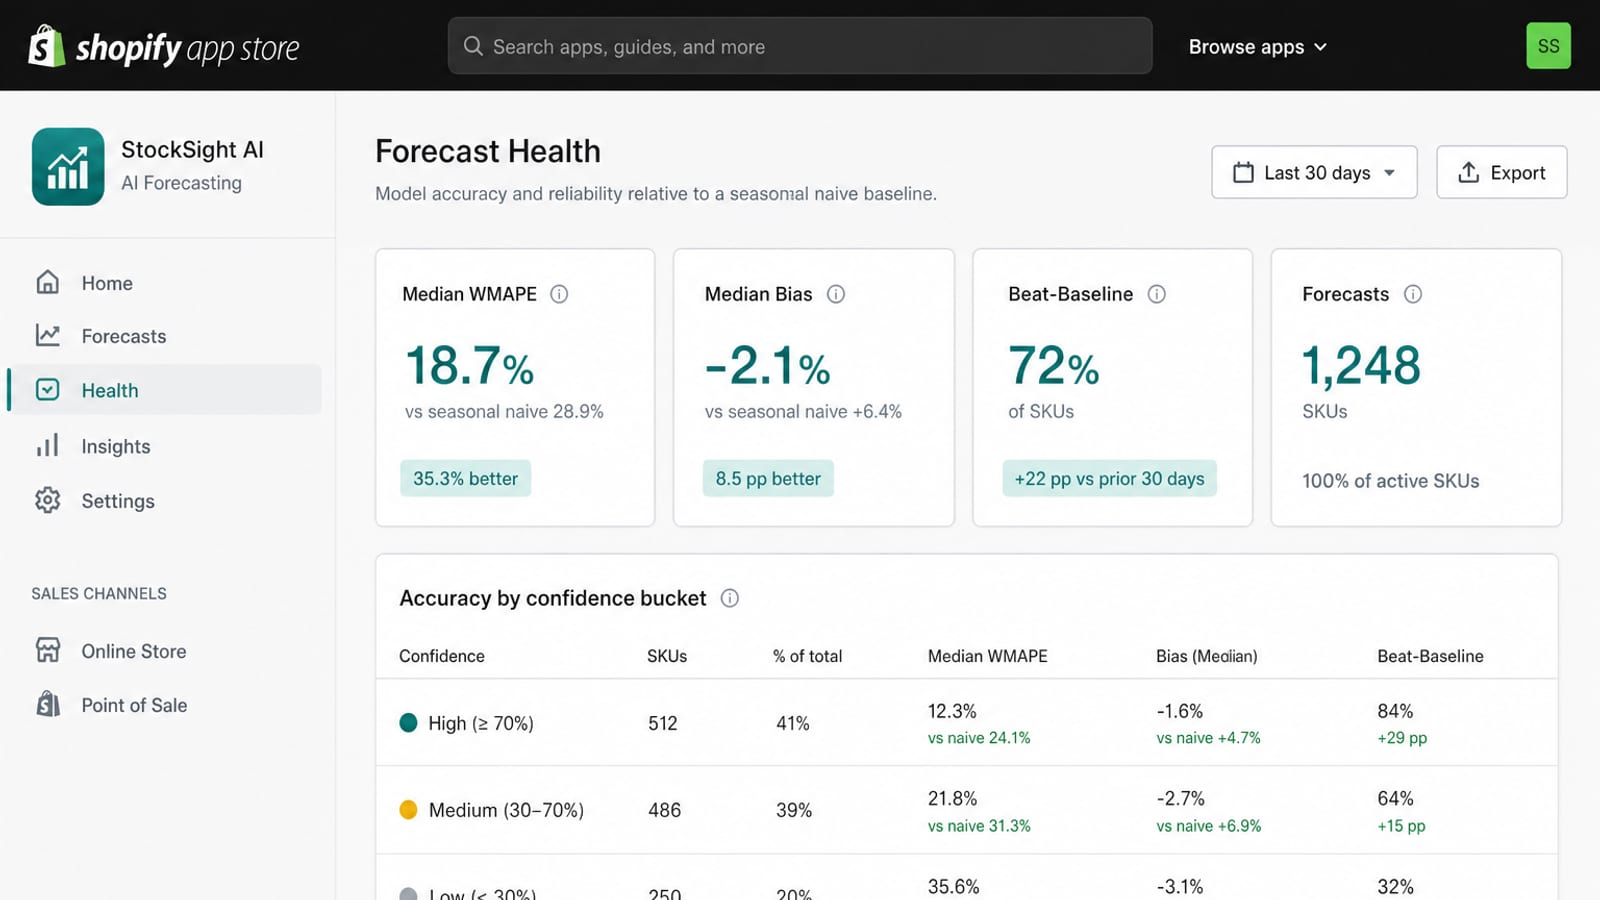Click the green High confidence dot

point(408,722)
